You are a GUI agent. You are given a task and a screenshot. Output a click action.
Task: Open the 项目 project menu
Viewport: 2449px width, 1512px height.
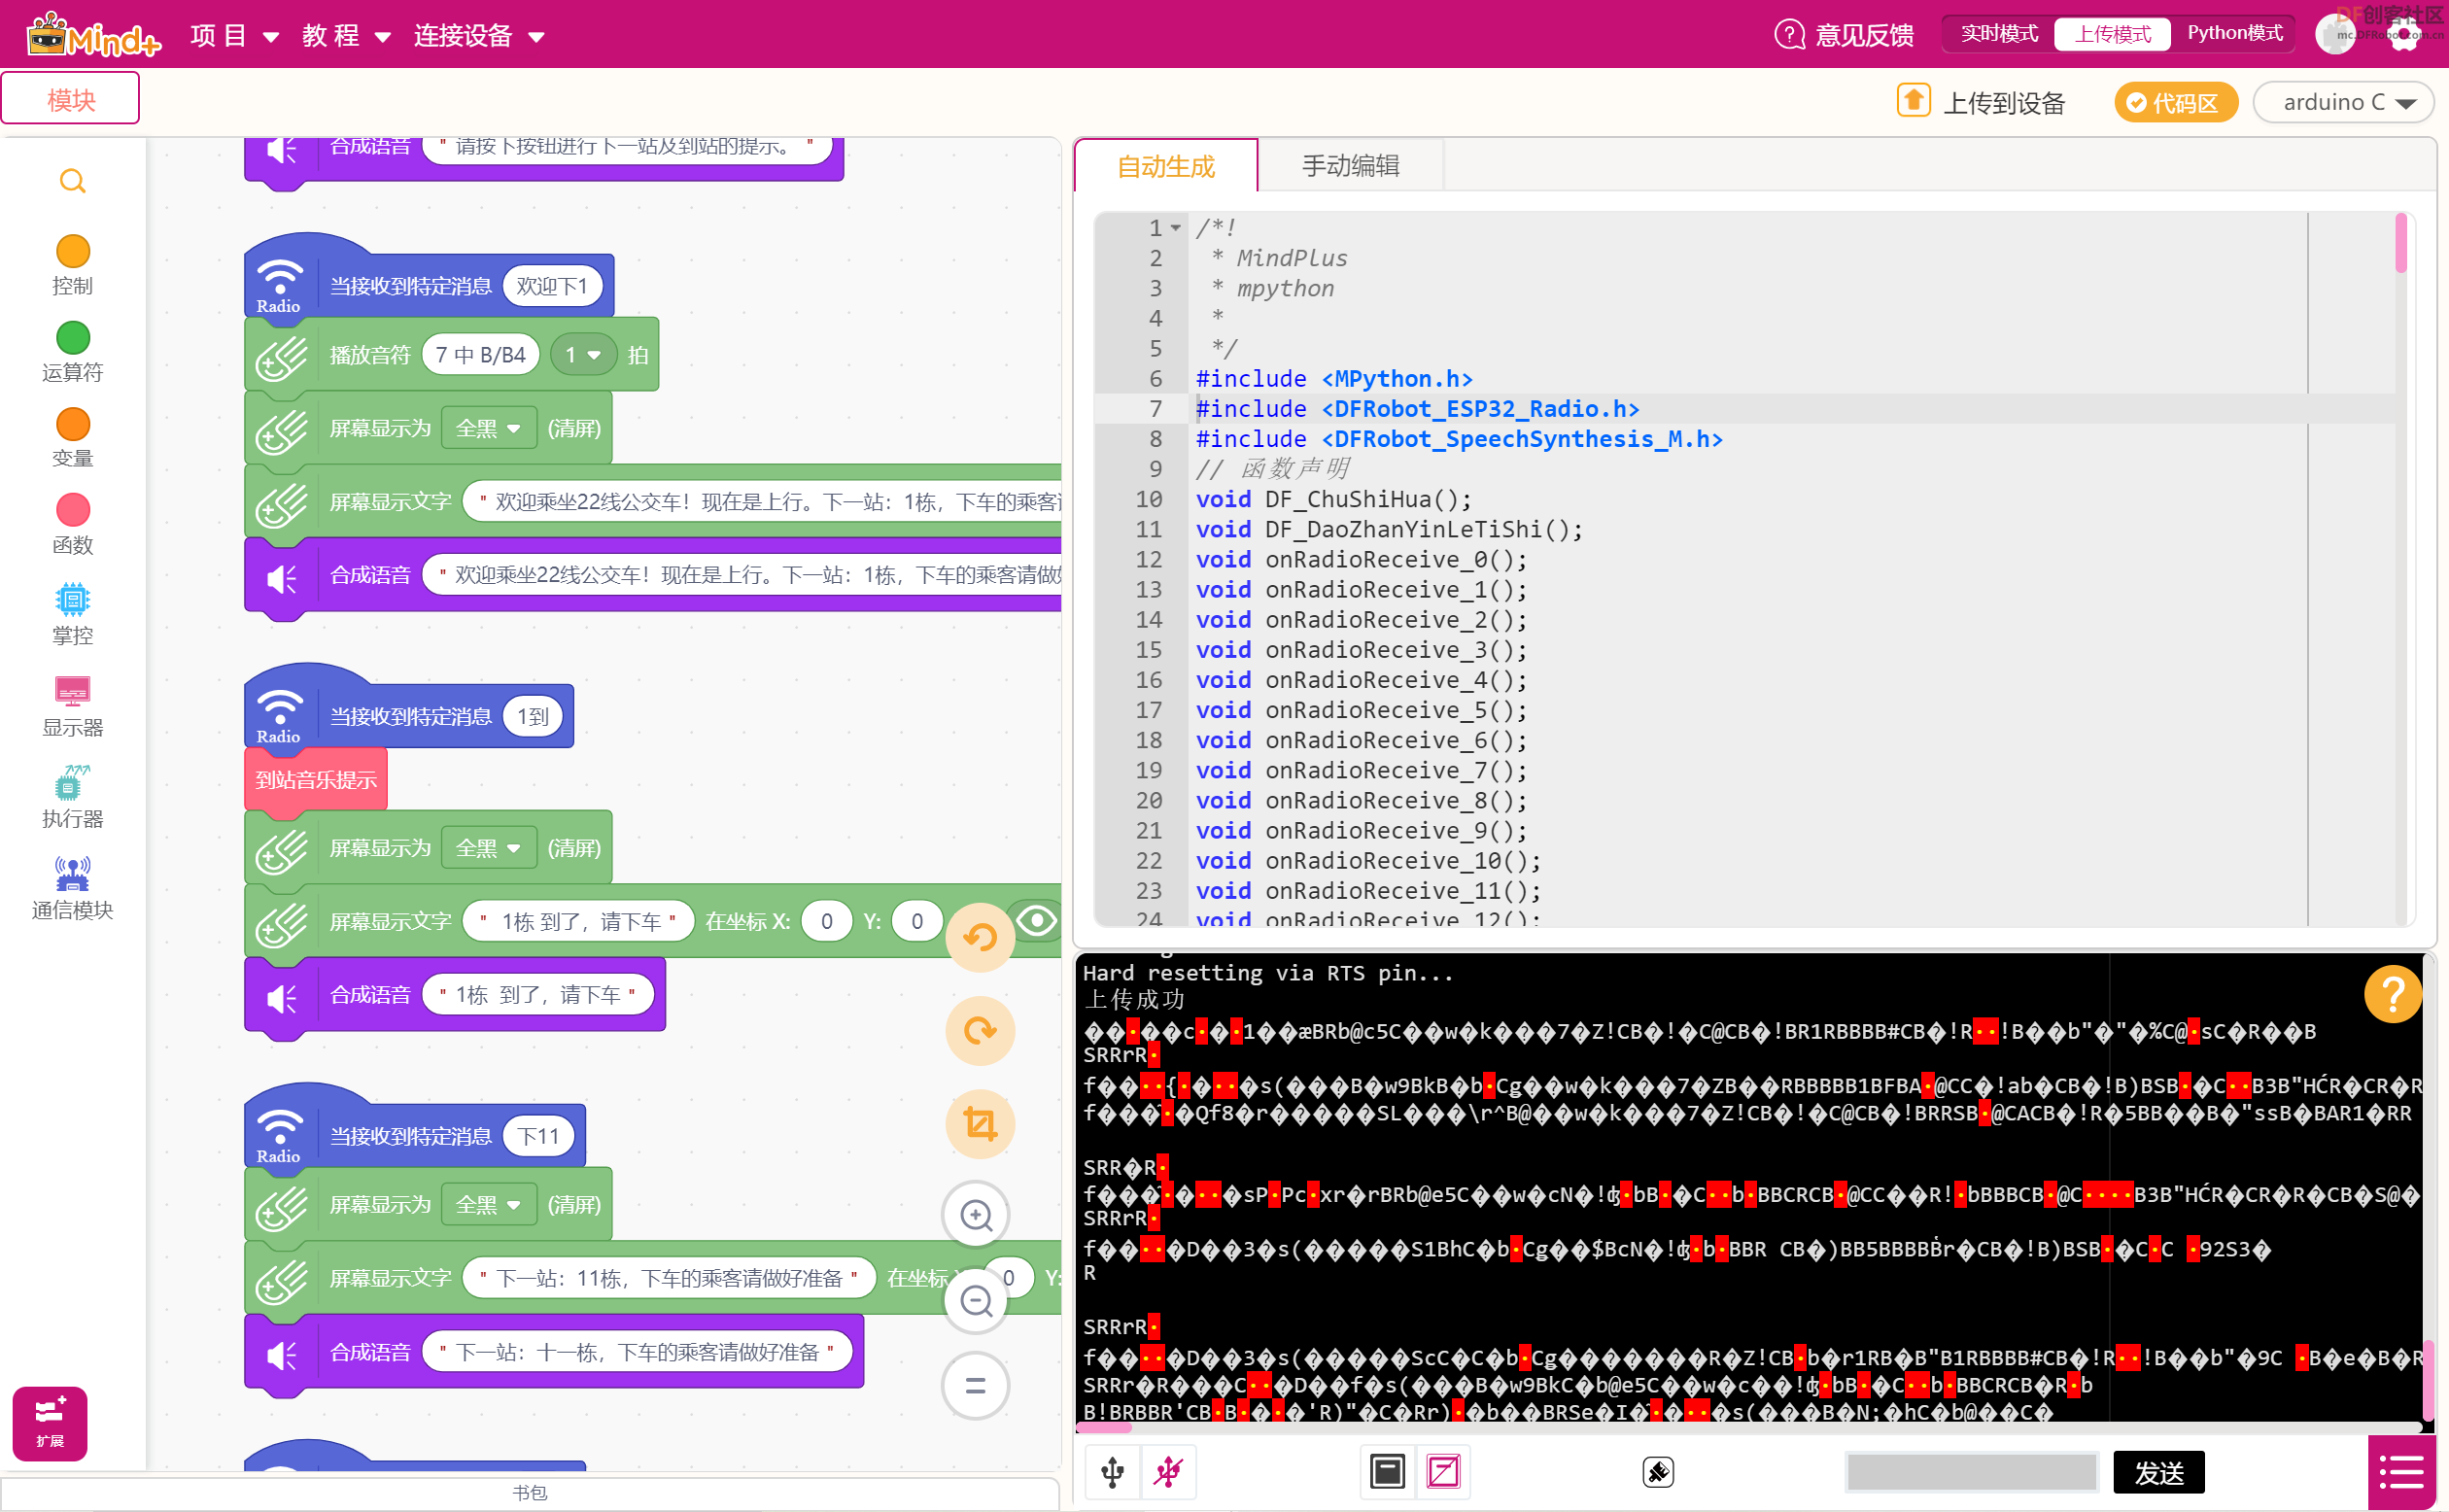234,36
